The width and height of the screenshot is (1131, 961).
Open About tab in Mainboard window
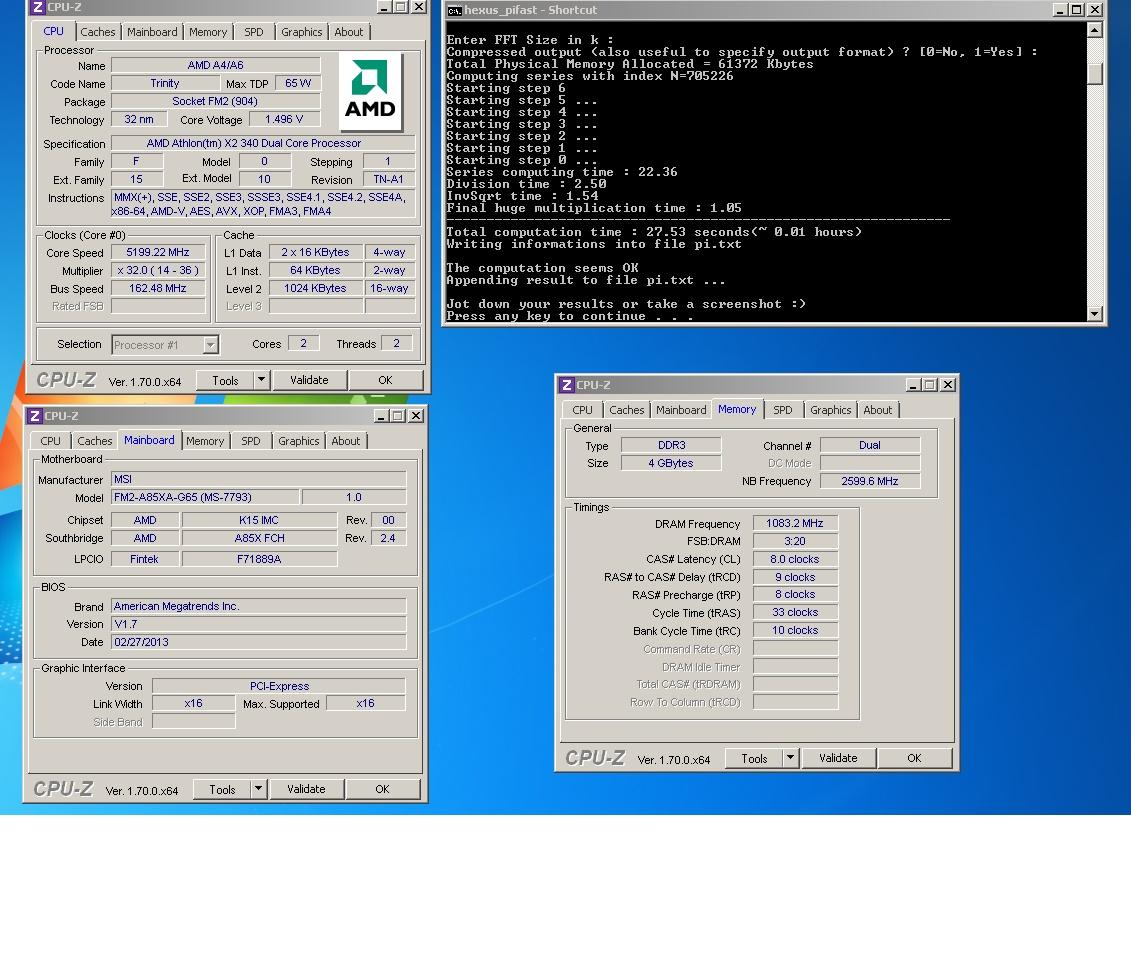[346, 441]
